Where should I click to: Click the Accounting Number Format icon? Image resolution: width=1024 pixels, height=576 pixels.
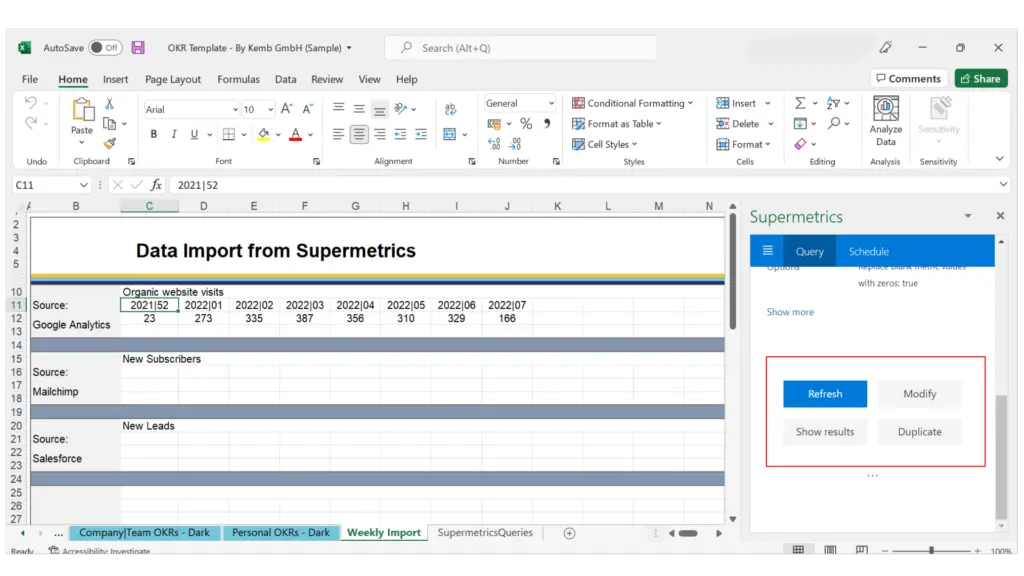click(x=494, y=123)
